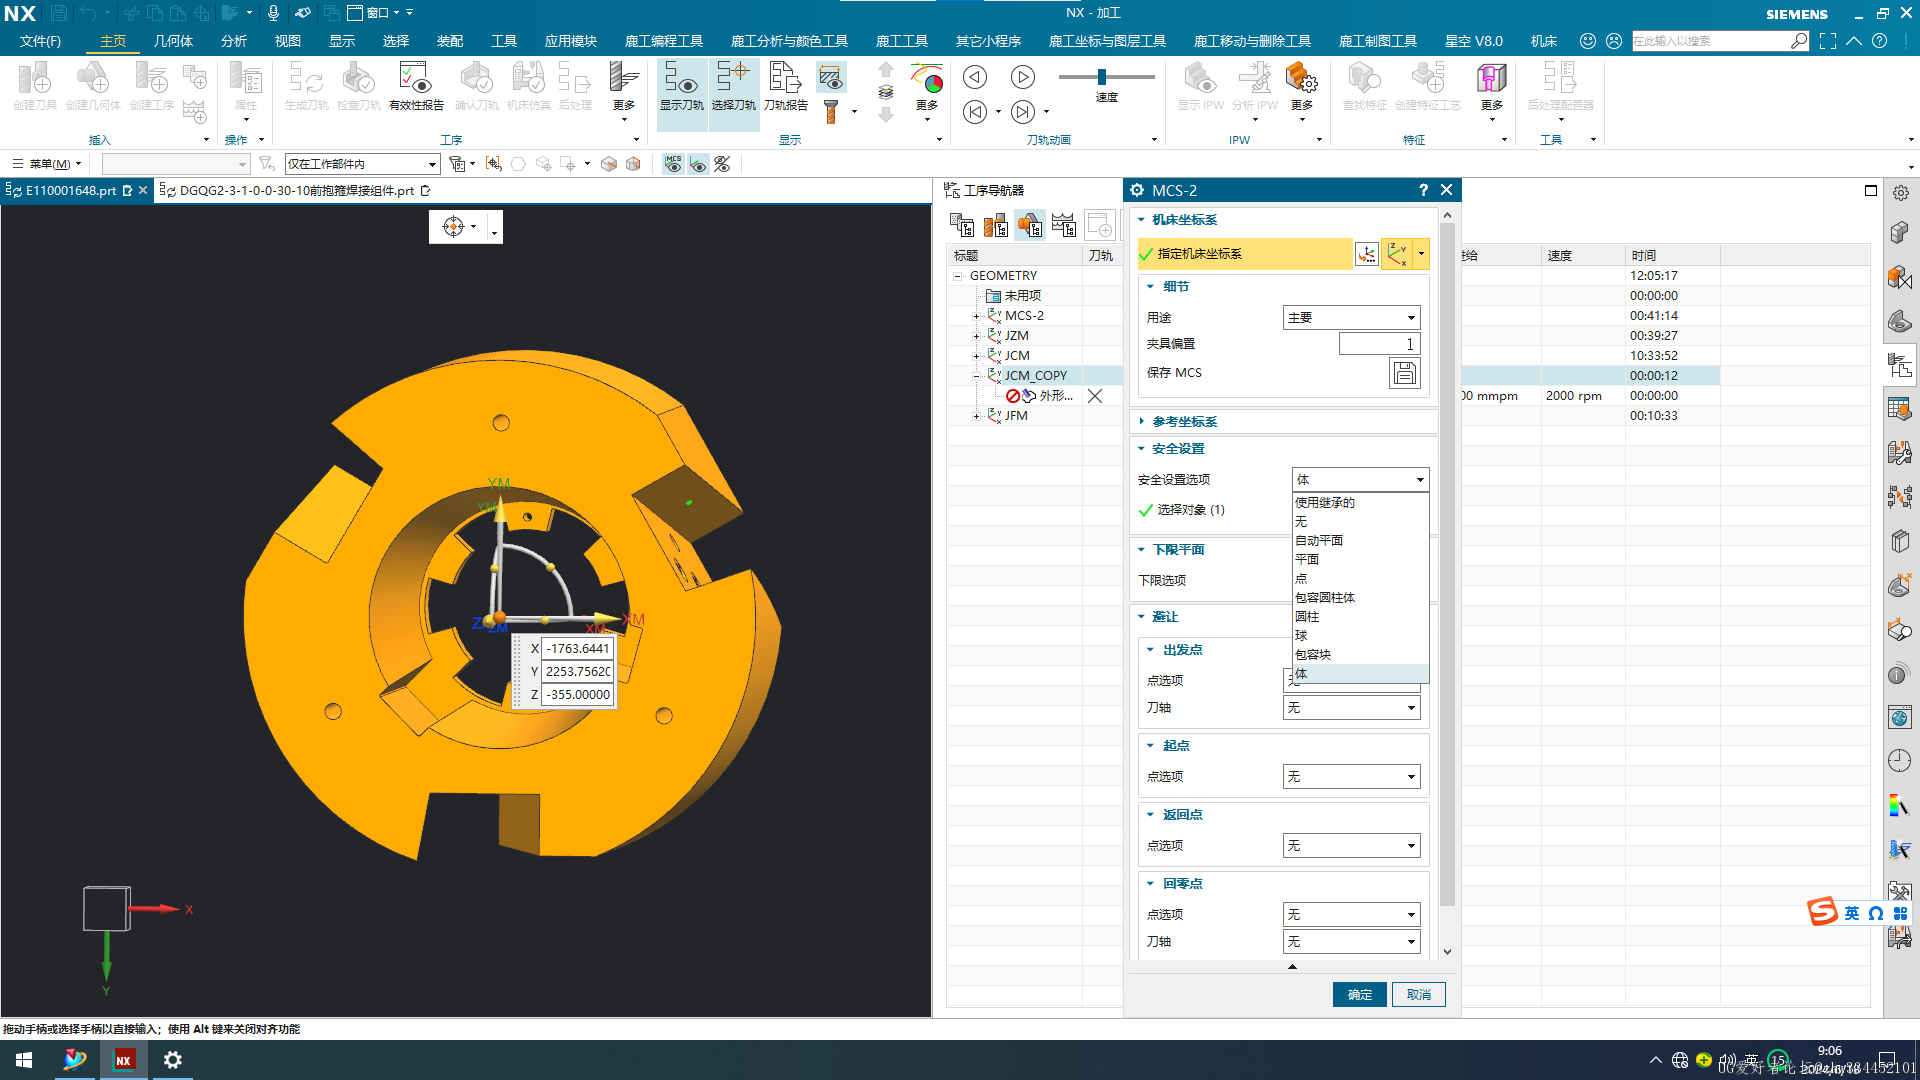Viewport: 1920px width, 1080px height.
Task: Switch navigator to program order view
Action: click(x=962, y=225)
